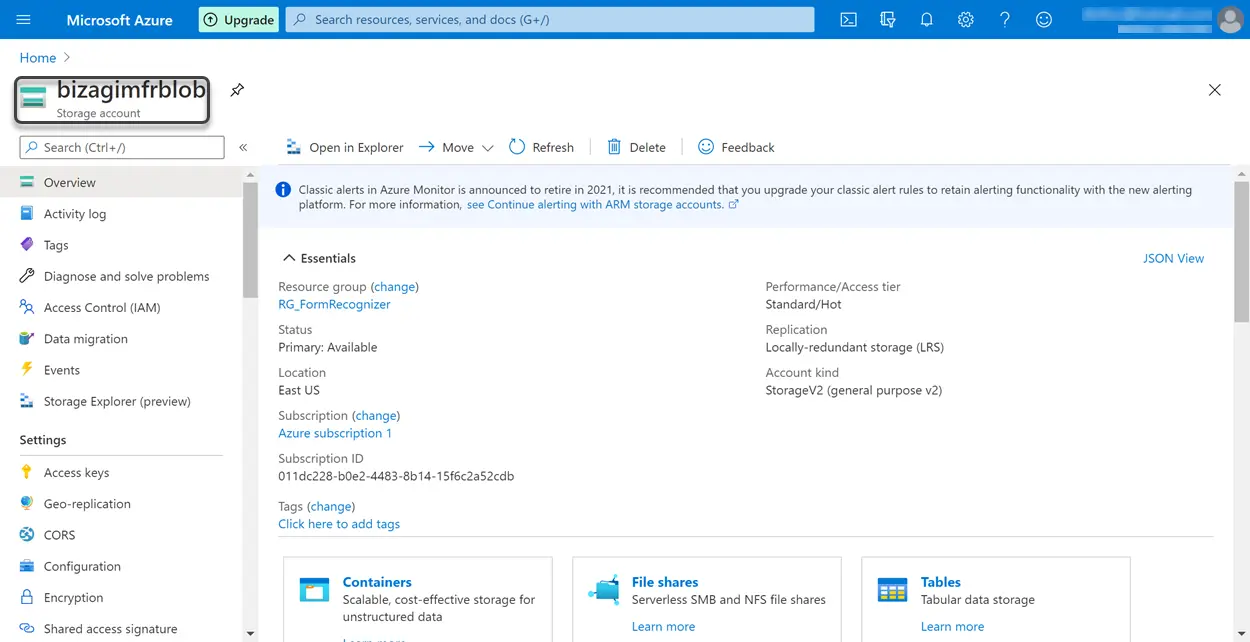The image size is (1250, 642).
Task: Click the Upgrade button
Action: pos(239,19)
